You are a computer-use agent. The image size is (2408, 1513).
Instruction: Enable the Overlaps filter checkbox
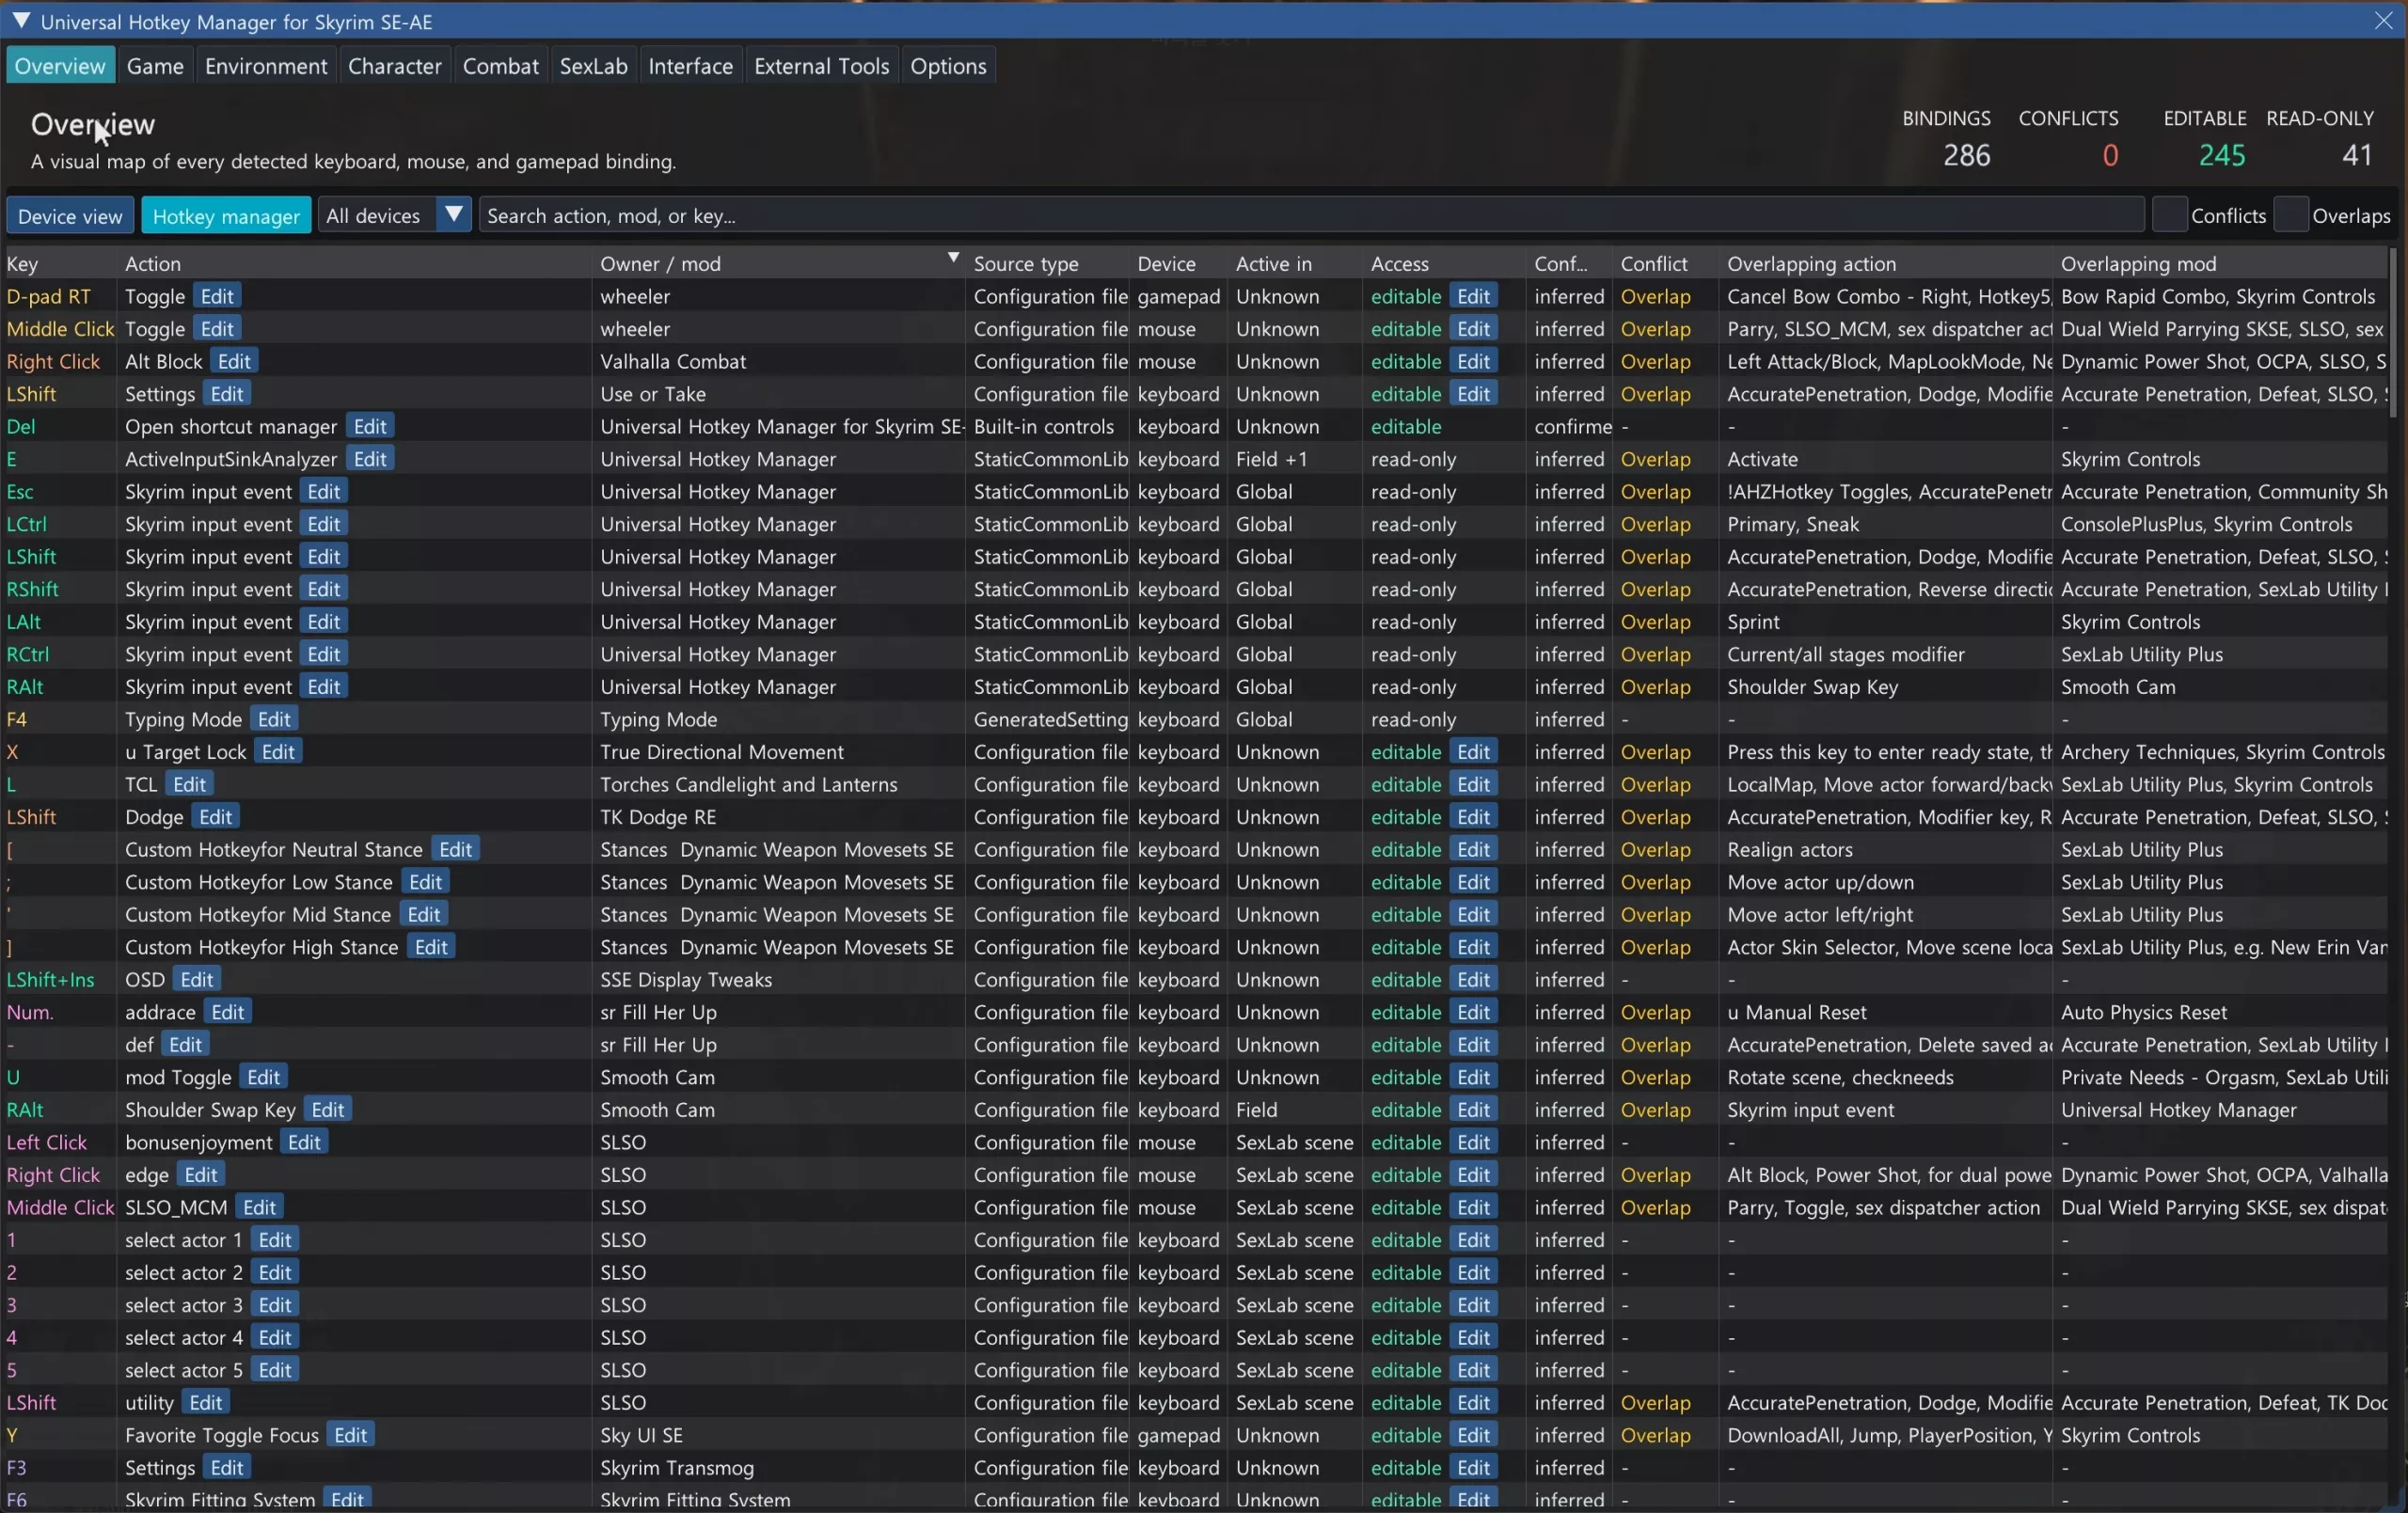(2291, 215)
